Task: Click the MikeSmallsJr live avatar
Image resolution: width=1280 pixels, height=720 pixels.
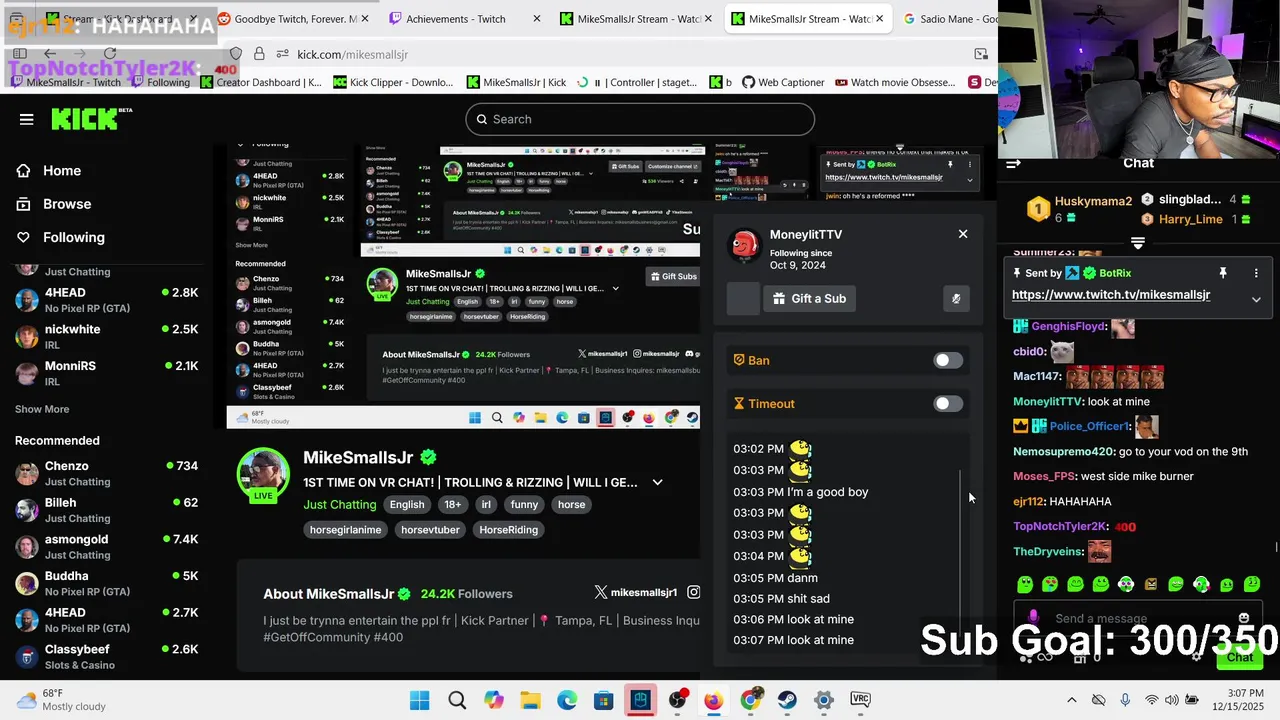Action: tap(263, 474)
